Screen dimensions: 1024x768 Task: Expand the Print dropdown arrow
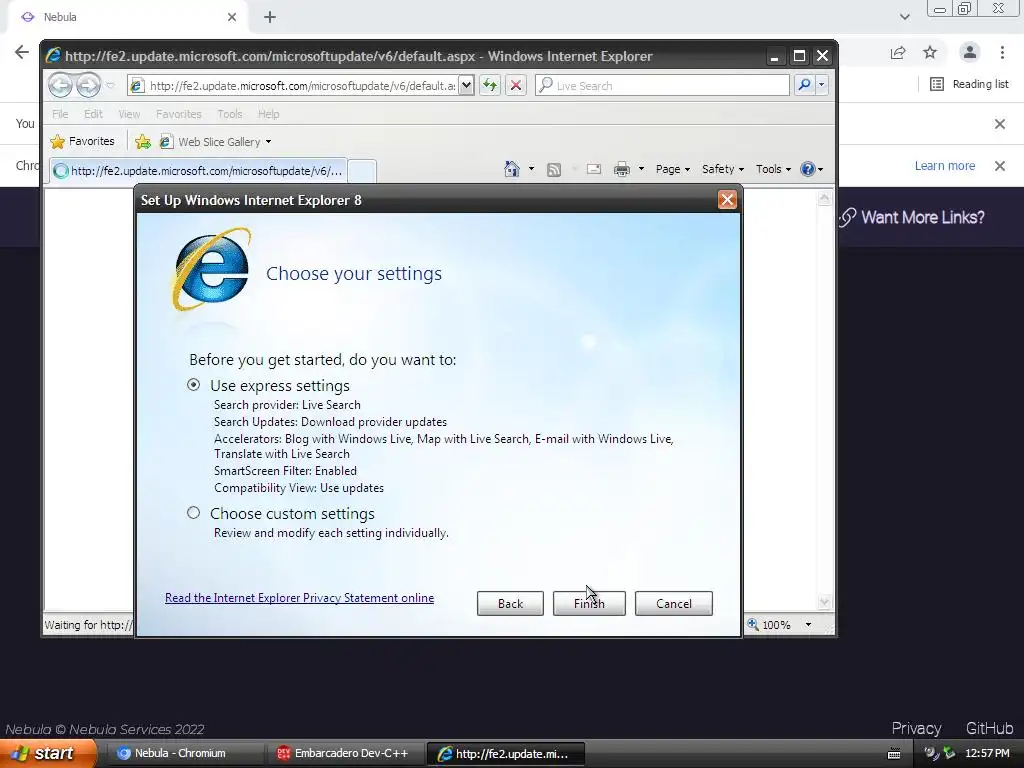pyautogui.click(x=641, y=169)
